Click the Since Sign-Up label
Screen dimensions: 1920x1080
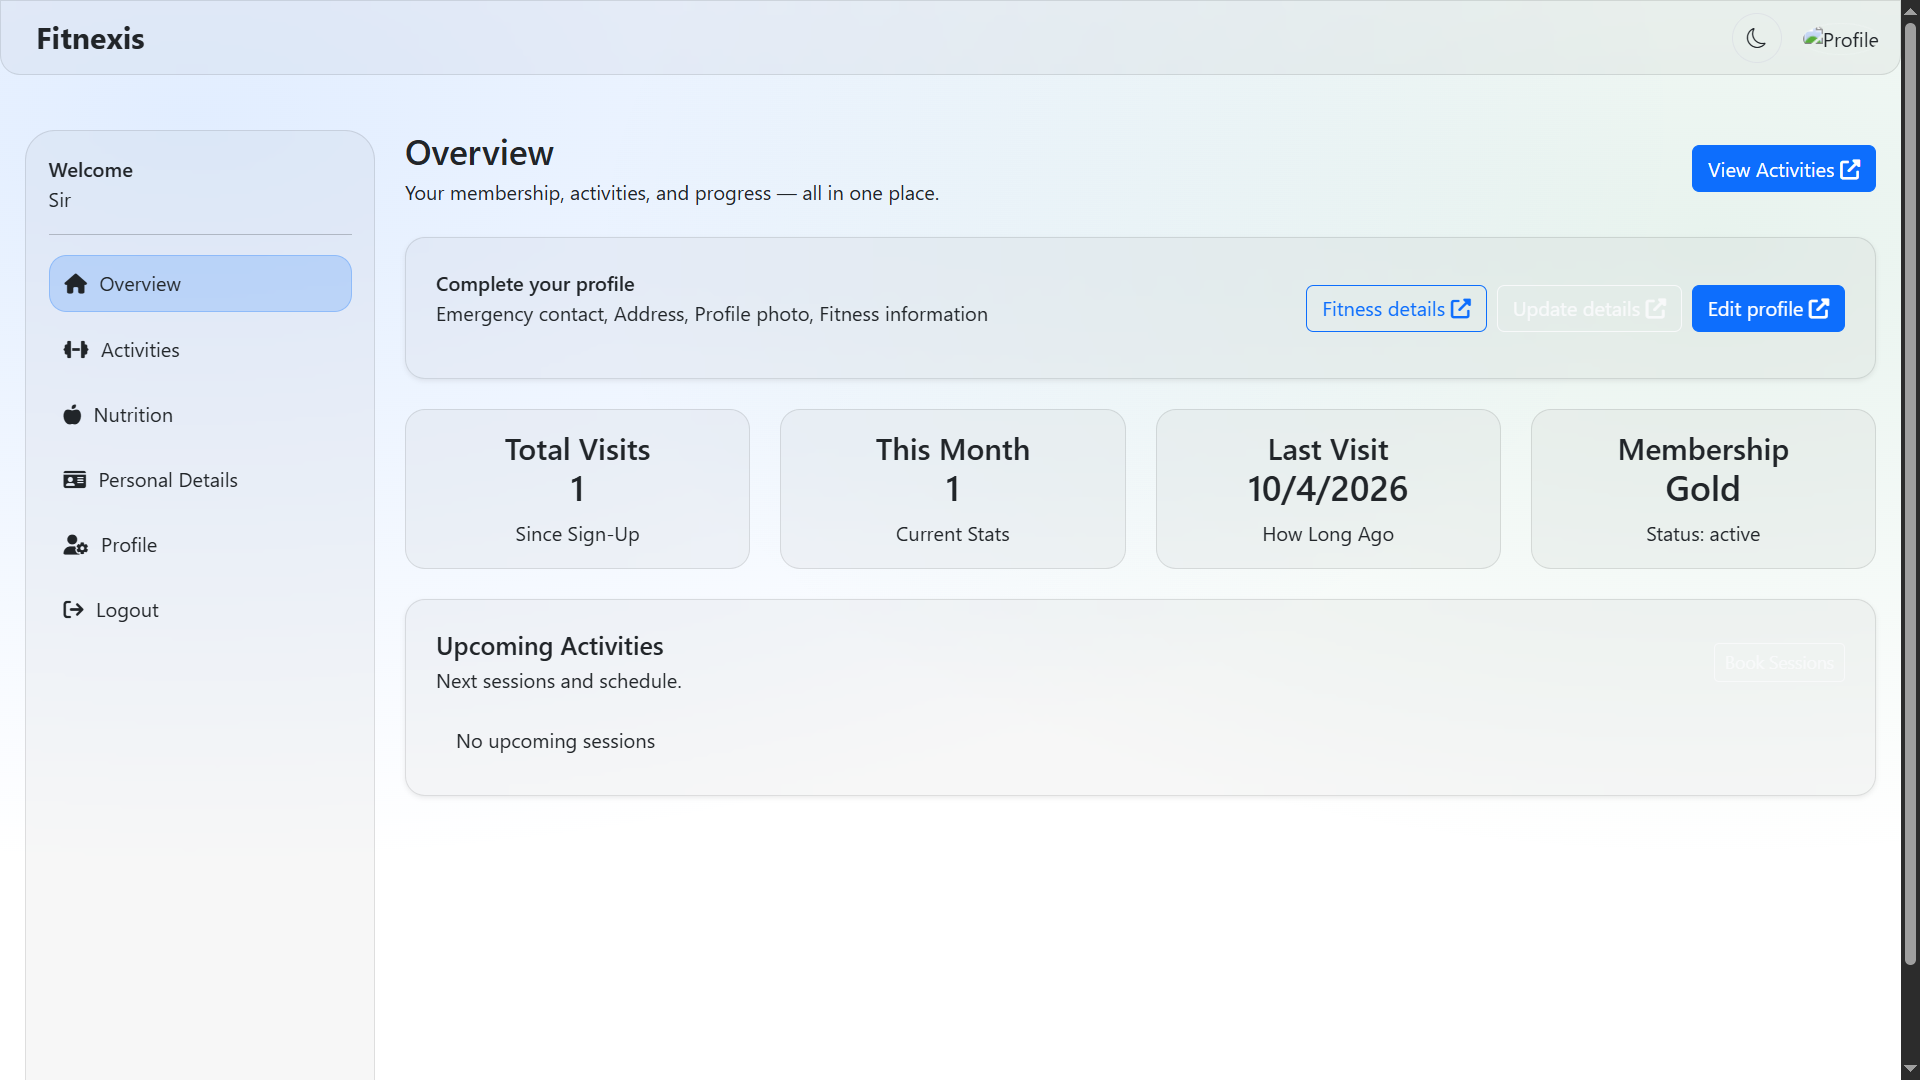coord(577,534)
